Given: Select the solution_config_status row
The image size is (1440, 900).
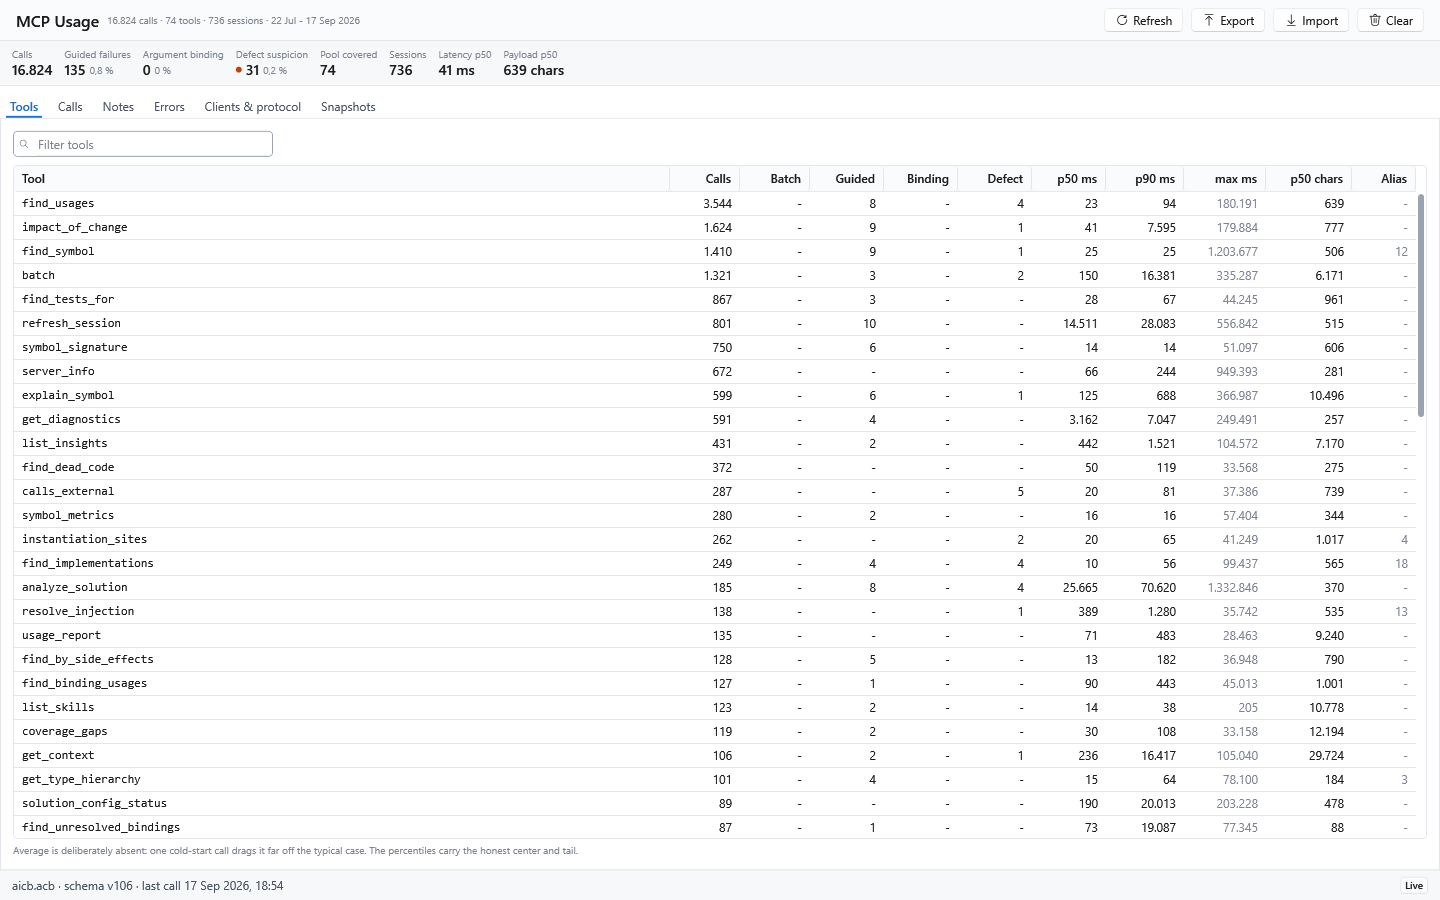Looking at the screenshot, I should [x=715, y=803].
